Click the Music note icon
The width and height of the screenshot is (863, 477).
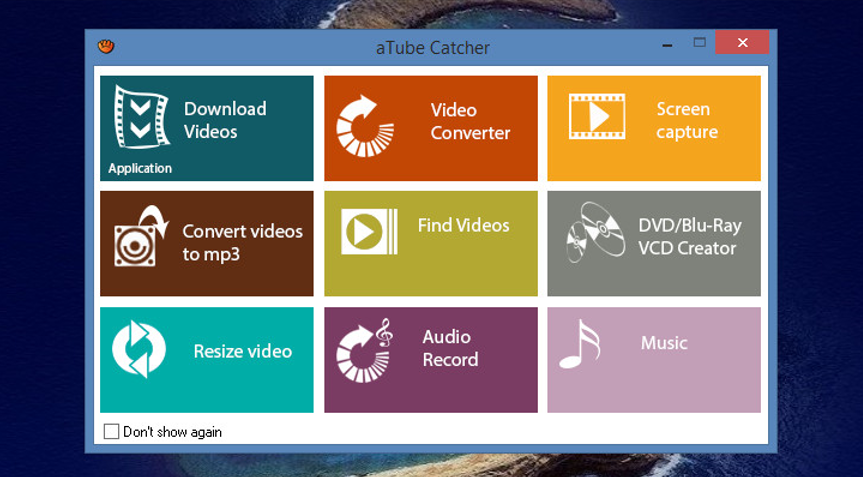coord(580,344)
